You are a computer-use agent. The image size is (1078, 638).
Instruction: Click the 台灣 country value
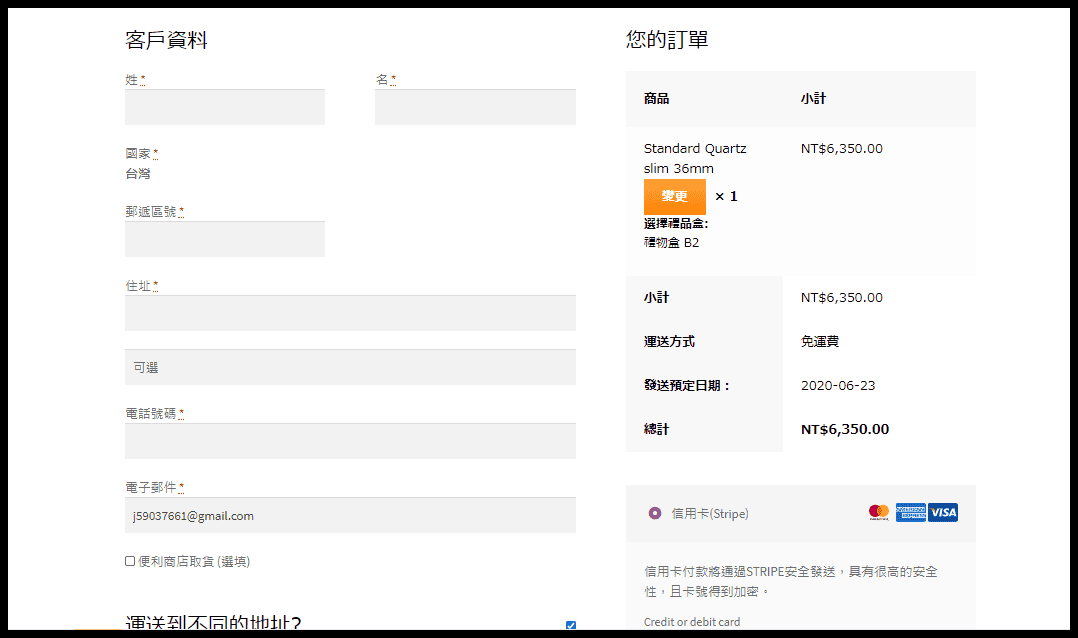pos(138,174)
